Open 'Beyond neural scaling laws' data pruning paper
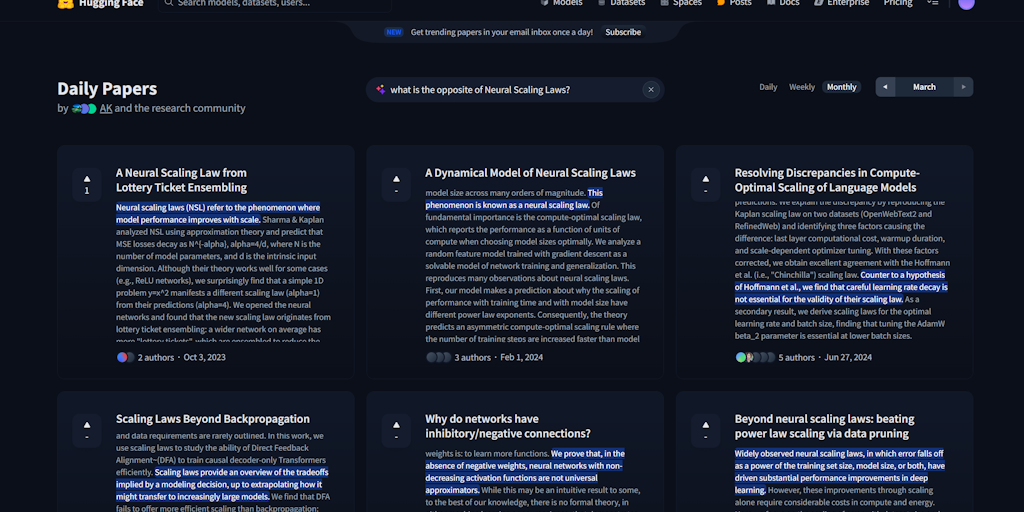The width and height of the screenshot is (1024, 512). pos(824,426)
